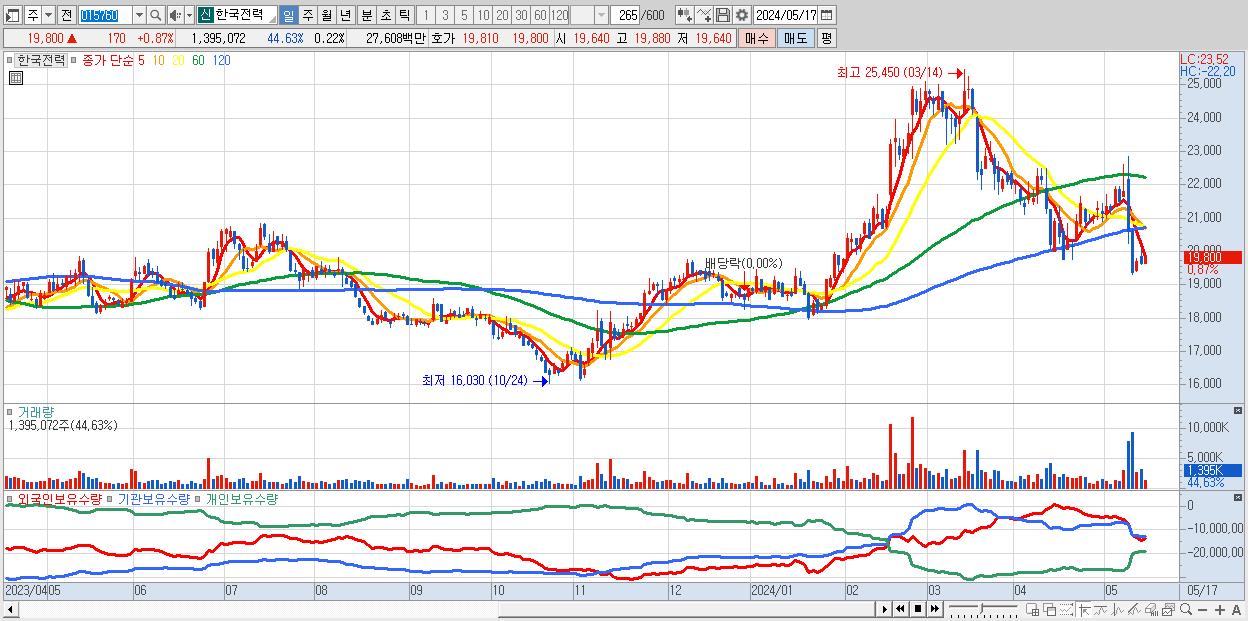Image resolution: width=1248 pixels, height=621 pixels.
Task: Open the calendar date picker icon
Action: pos(828,15)
